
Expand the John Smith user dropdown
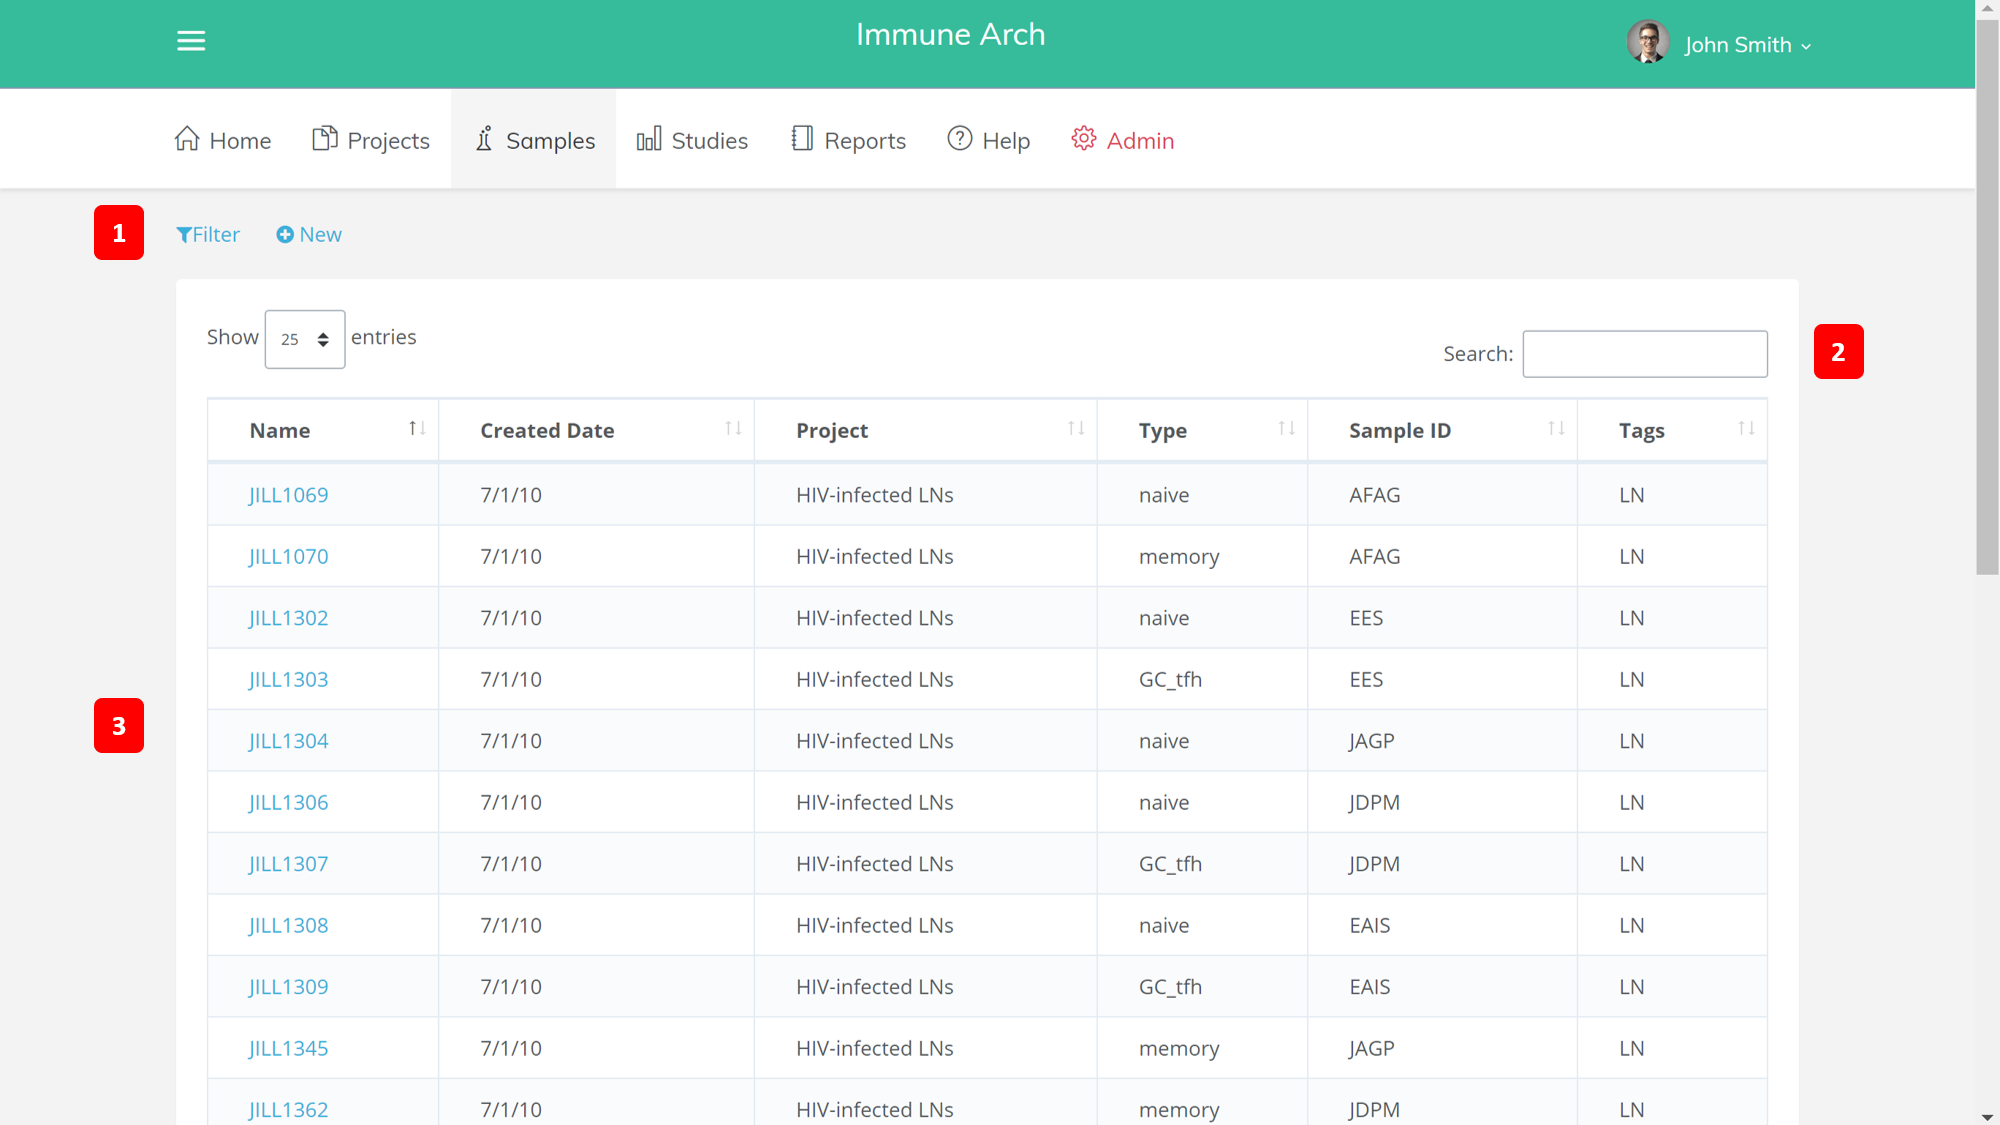pyautogui.click(x=1806, y=46)
